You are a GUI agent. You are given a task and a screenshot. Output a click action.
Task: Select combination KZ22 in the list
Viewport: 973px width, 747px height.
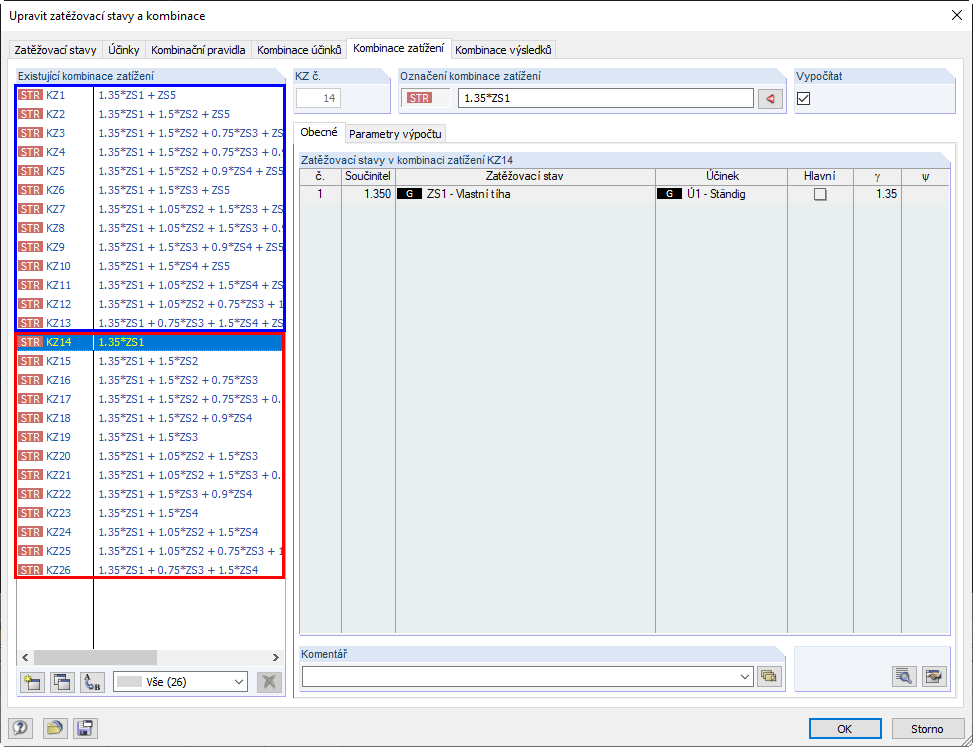click(x=150, y=494)
